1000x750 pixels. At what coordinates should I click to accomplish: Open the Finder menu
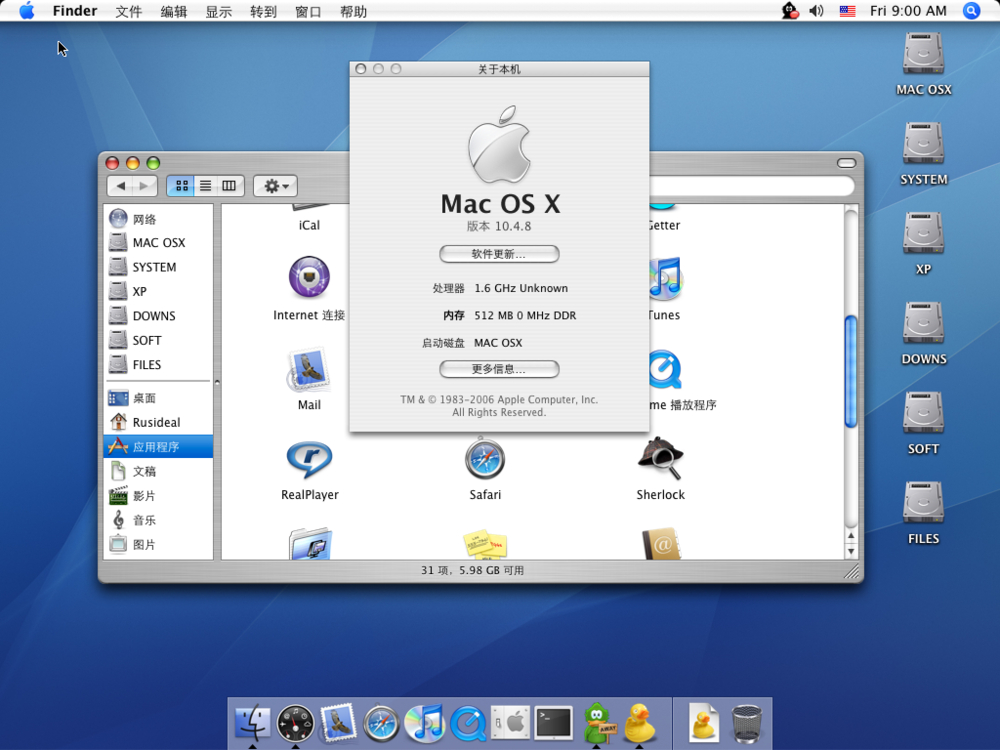pos(75,11)
